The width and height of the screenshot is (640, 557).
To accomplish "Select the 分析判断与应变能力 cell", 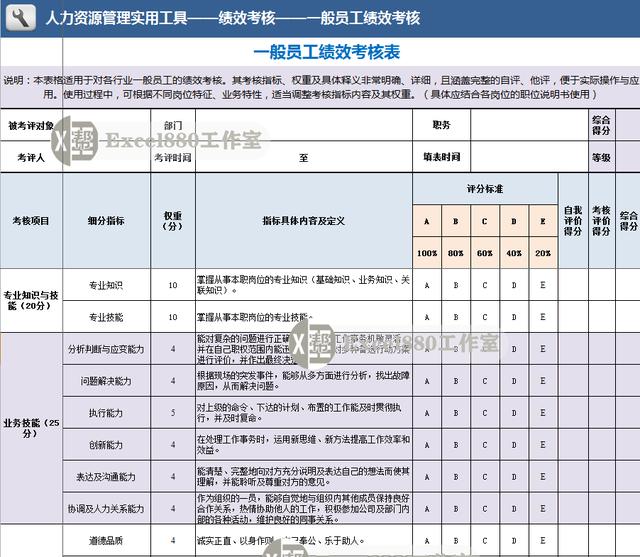I will click(x=107, y=349).
